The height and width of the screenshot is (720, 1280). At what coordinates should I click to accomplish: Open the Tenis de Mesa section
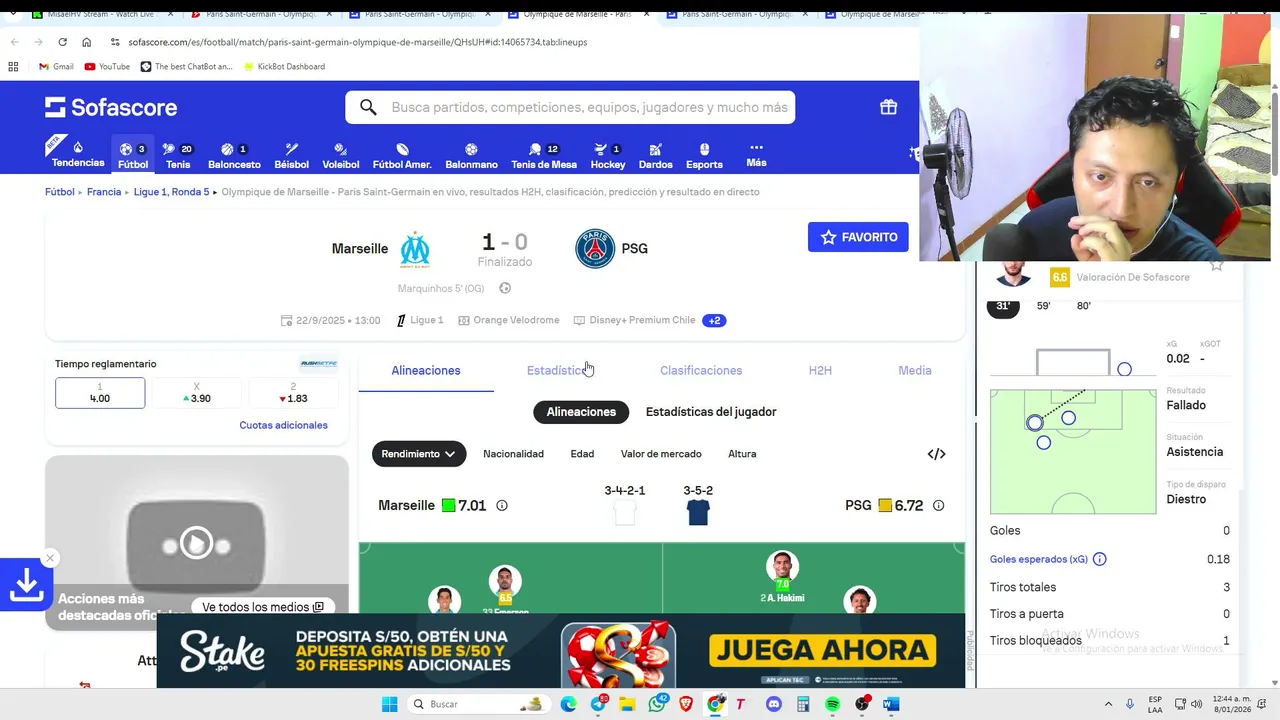[x=544, y=155]
